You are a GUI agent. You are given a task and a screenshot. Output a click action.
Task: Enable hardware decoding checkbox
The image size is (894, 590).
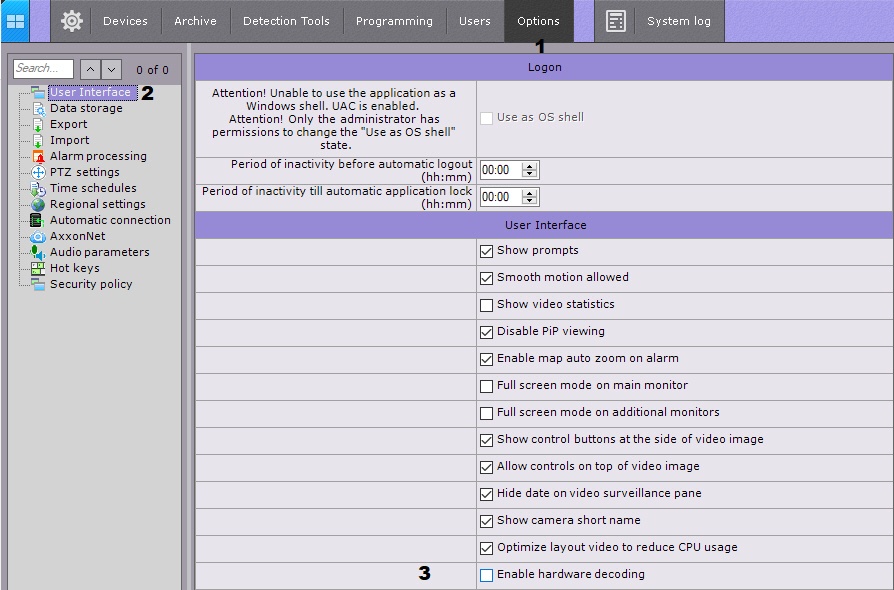point(487,575)
